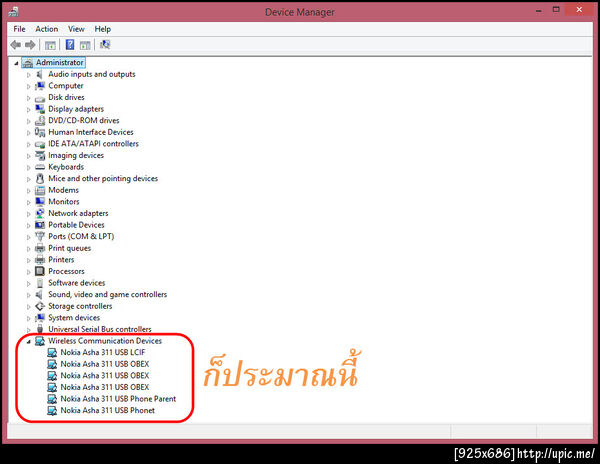Open the File menu

coord(19,29)
